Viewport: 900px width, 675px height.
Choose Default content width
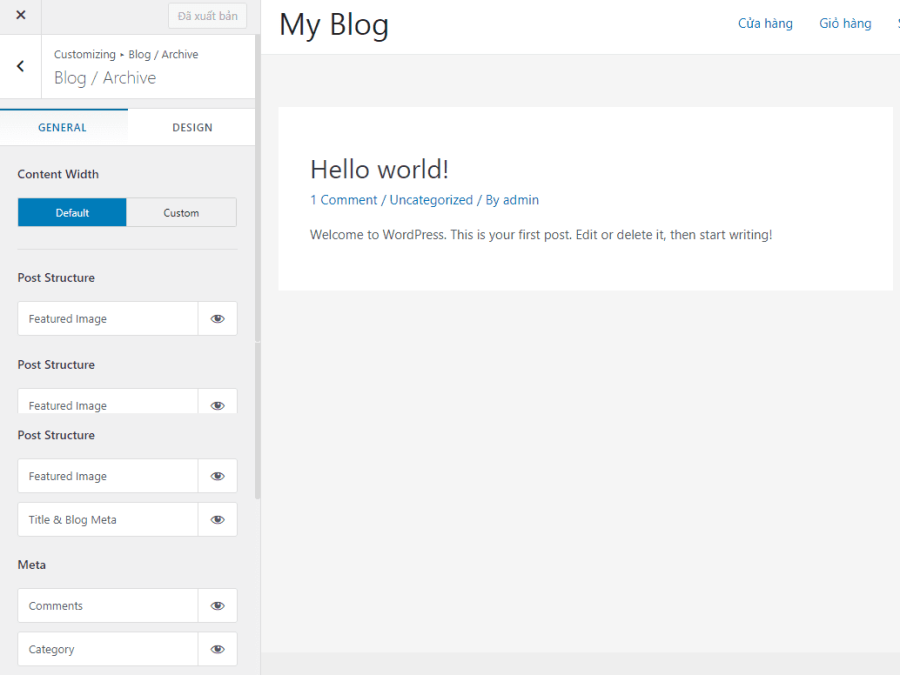(72, 213)
